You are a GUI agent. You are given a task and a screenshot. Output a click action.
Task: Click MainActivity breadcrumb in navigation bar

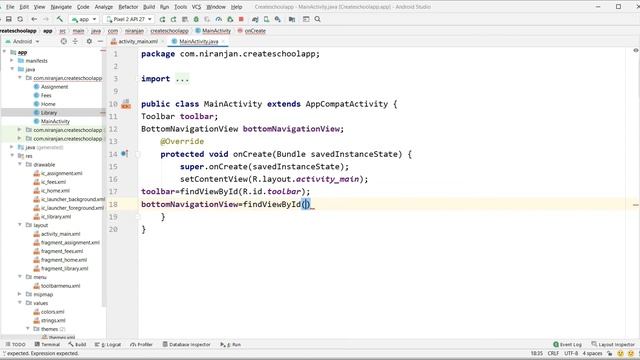click(213, 31)
